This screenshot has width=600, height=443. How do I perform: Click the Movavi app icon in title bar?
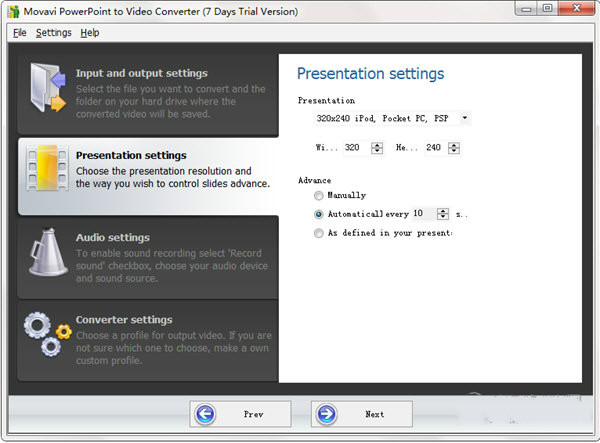click(13, 11)
